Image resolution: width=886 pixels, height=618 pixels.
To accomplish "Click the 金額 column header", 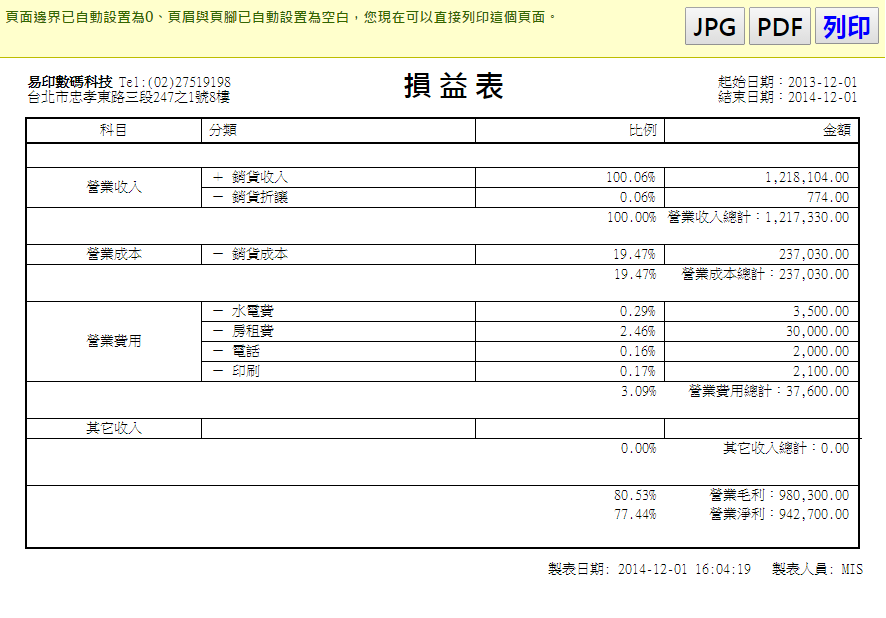I will pos(835,131).
